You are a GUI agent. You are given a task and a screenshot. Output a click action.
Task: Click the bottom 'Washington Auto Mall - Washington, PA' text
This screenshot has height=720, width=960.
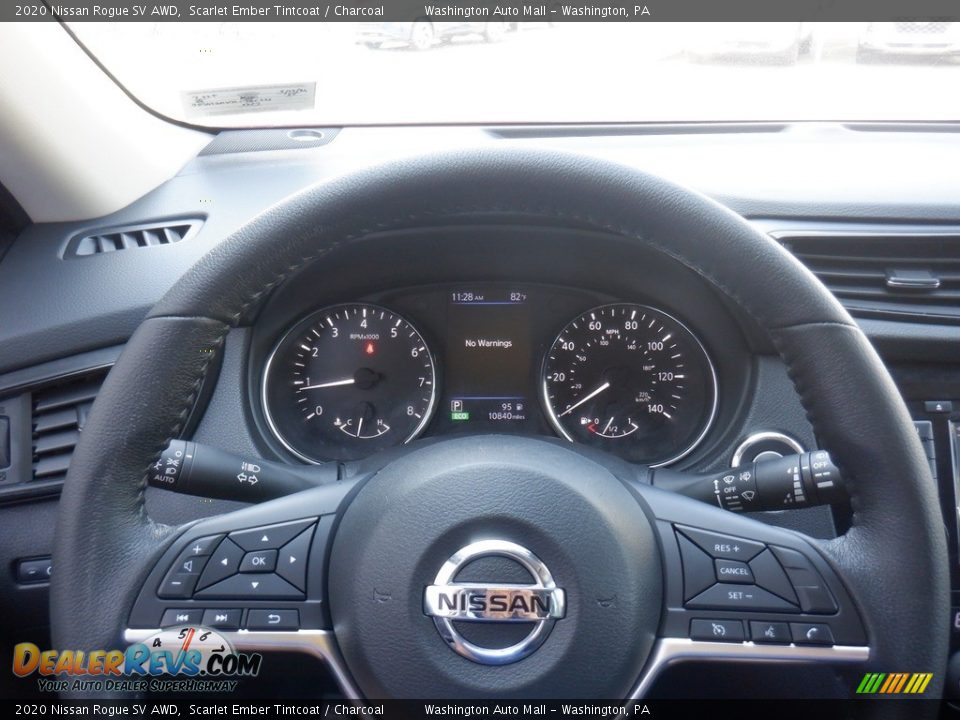pos(537,710)
